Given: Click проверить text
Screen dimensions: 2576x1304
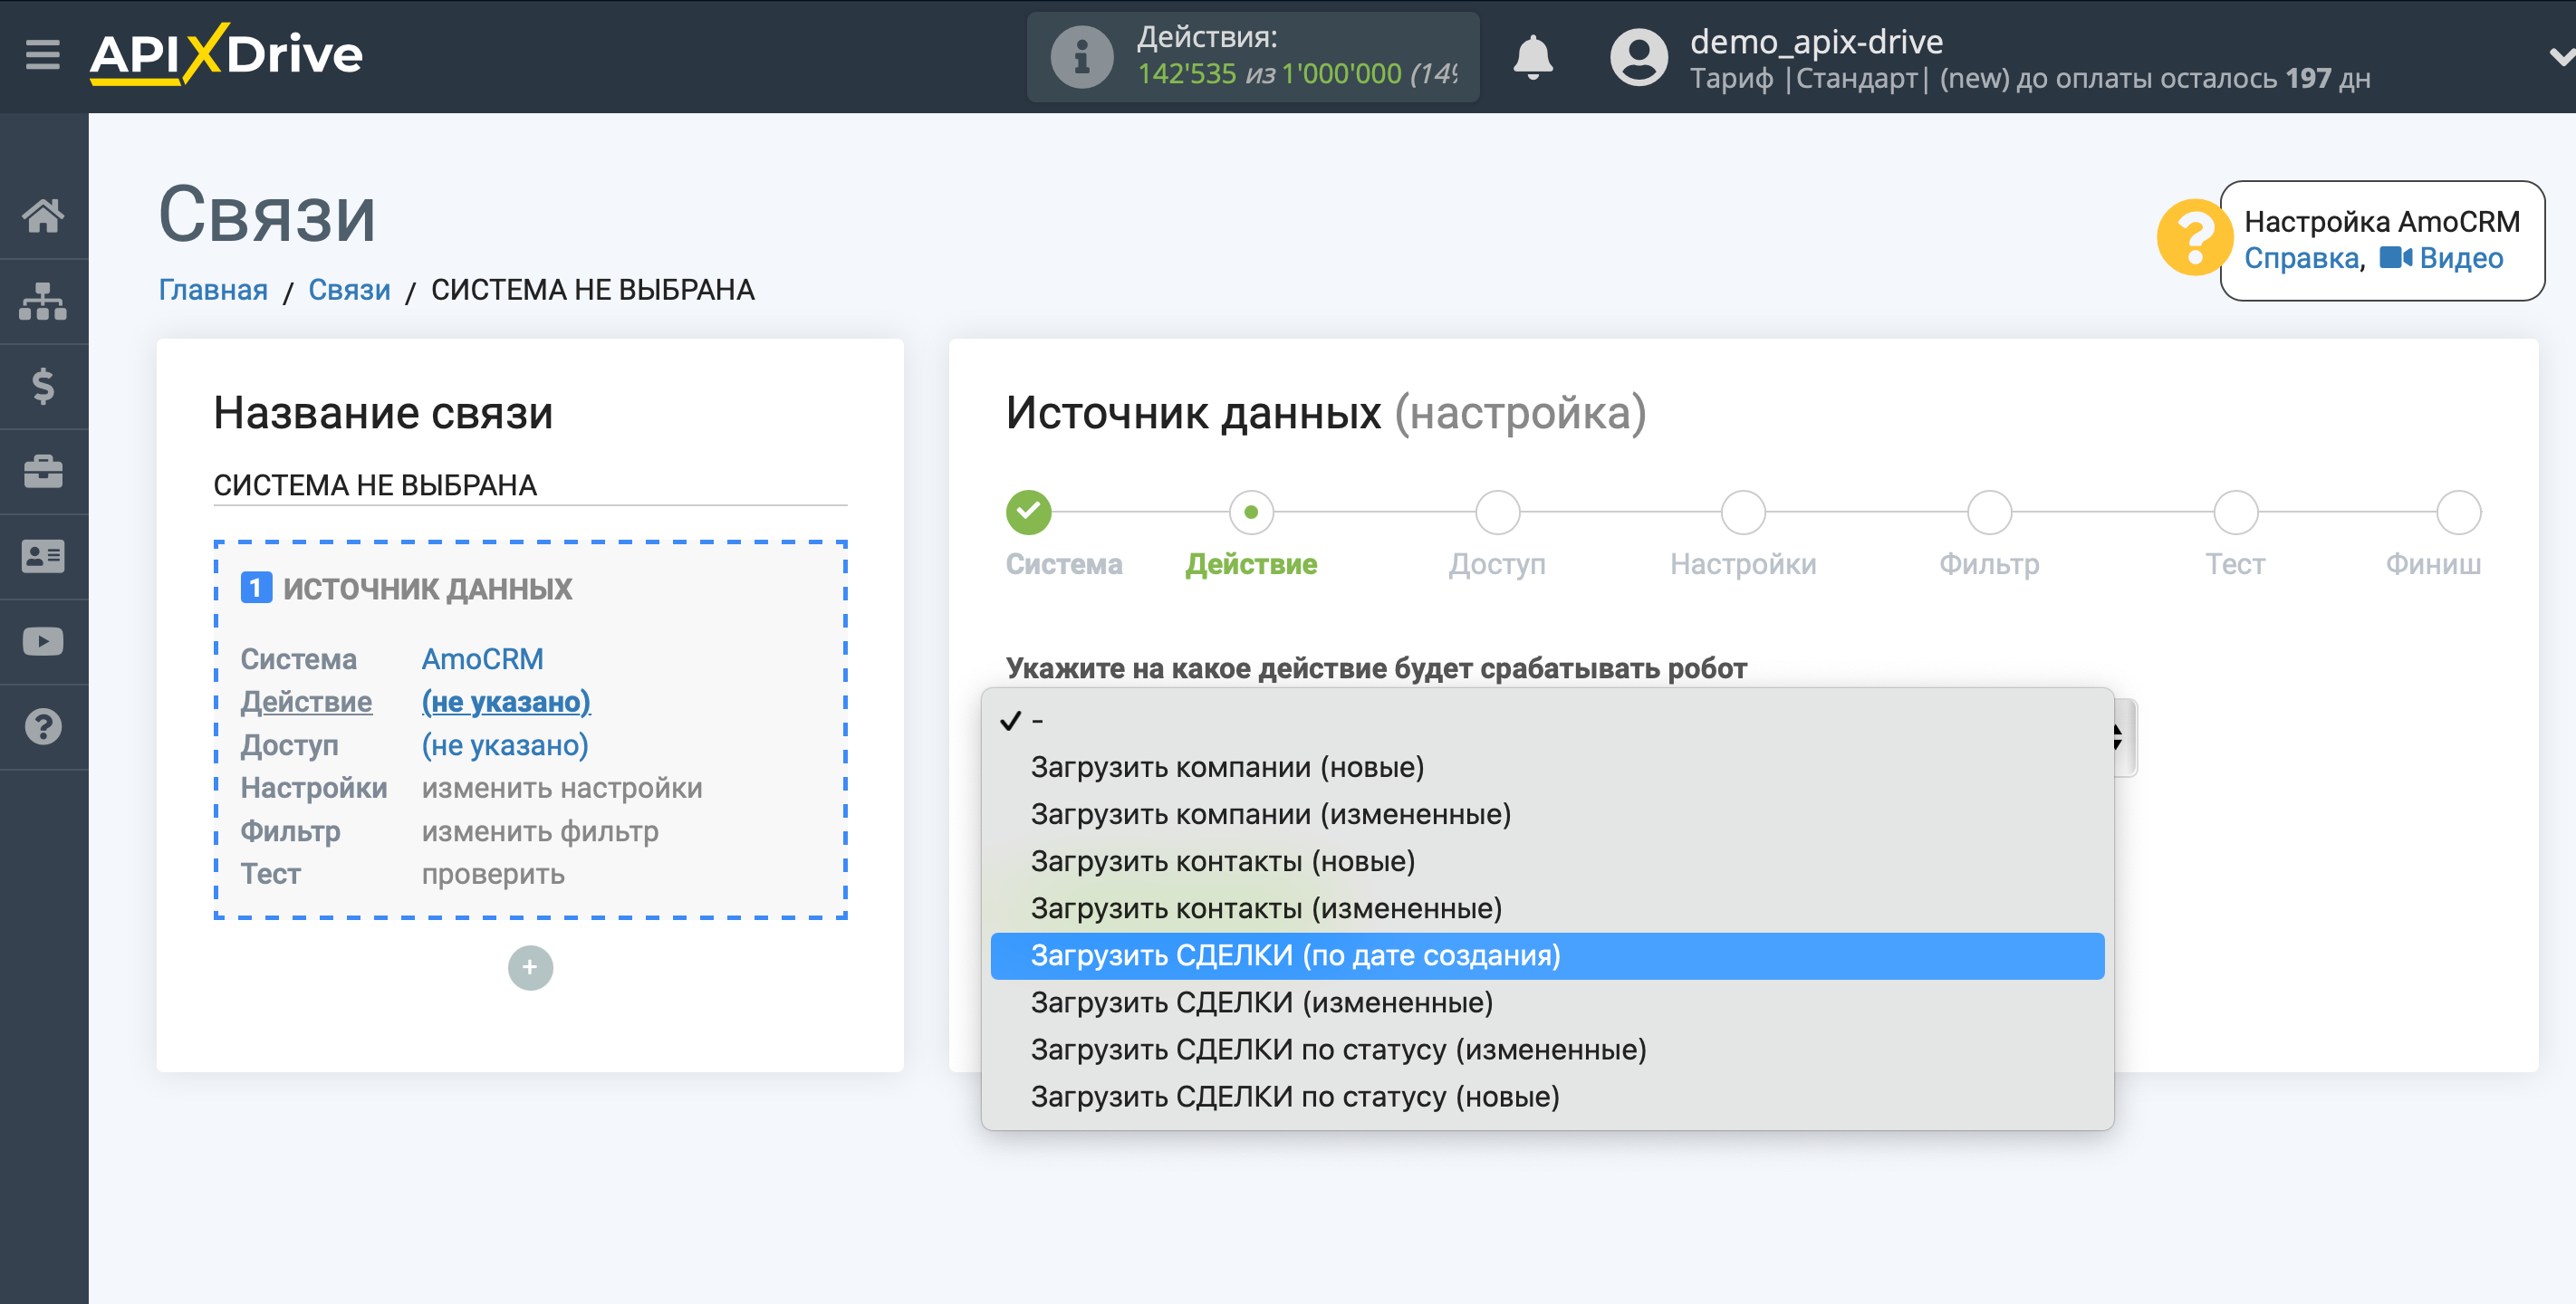Looking at the screenshot, I should 492,874.
